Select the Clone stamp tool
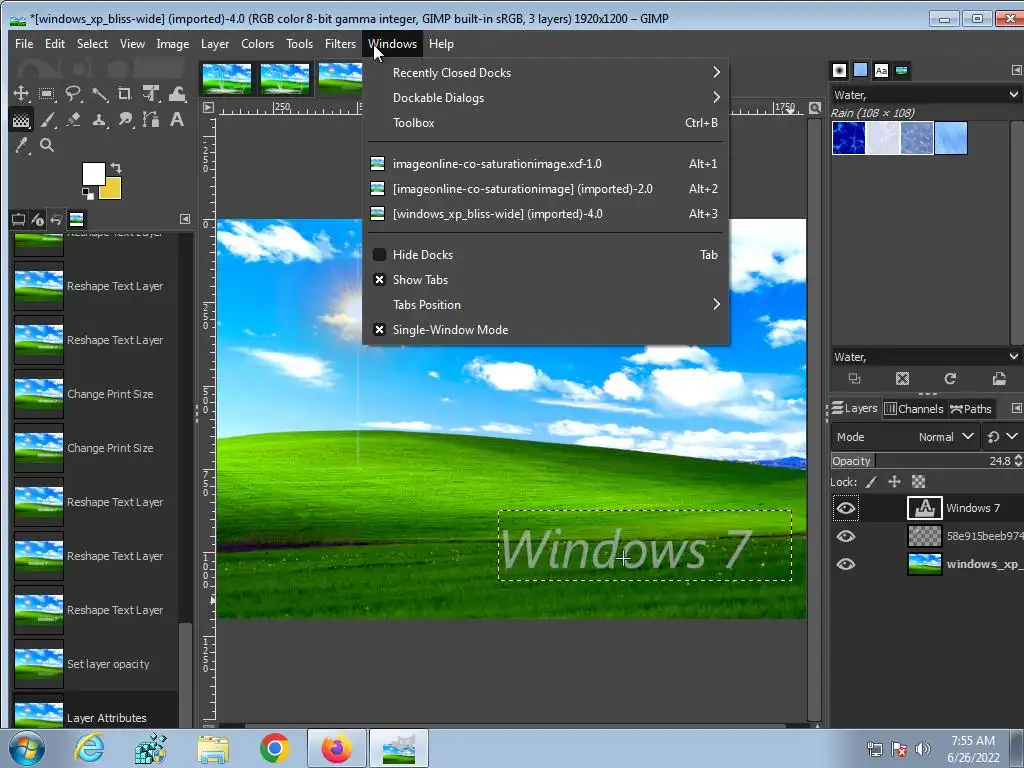The width and height of the screenshot is (1024, 768). coord(99,120)
